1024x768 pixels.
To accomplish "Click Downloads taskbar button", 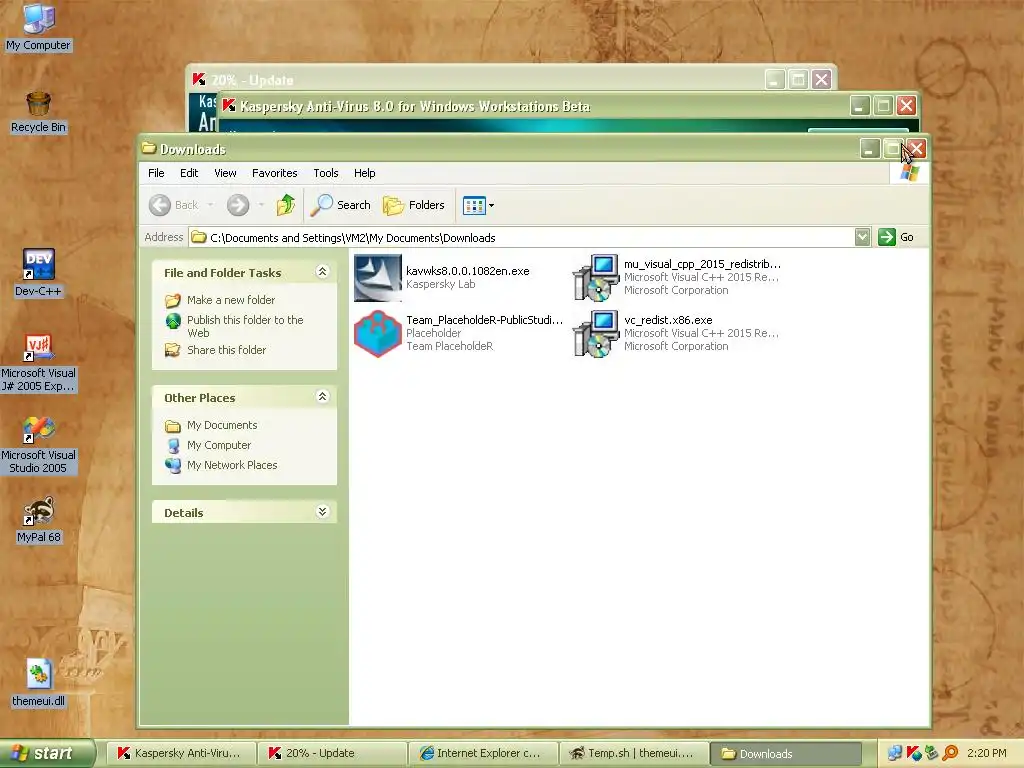I will coord(785,754).
